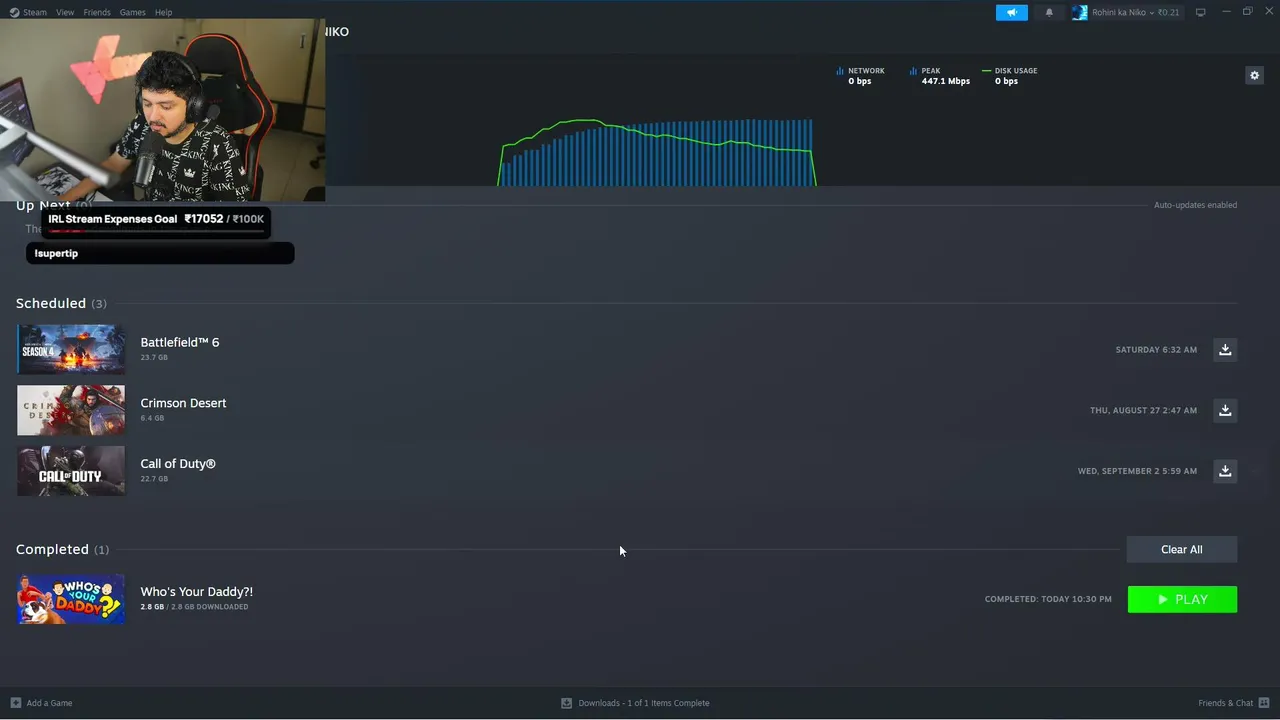Open the Games menu
The width and height of the screenshot is (1280, 720).
[132, 12]
